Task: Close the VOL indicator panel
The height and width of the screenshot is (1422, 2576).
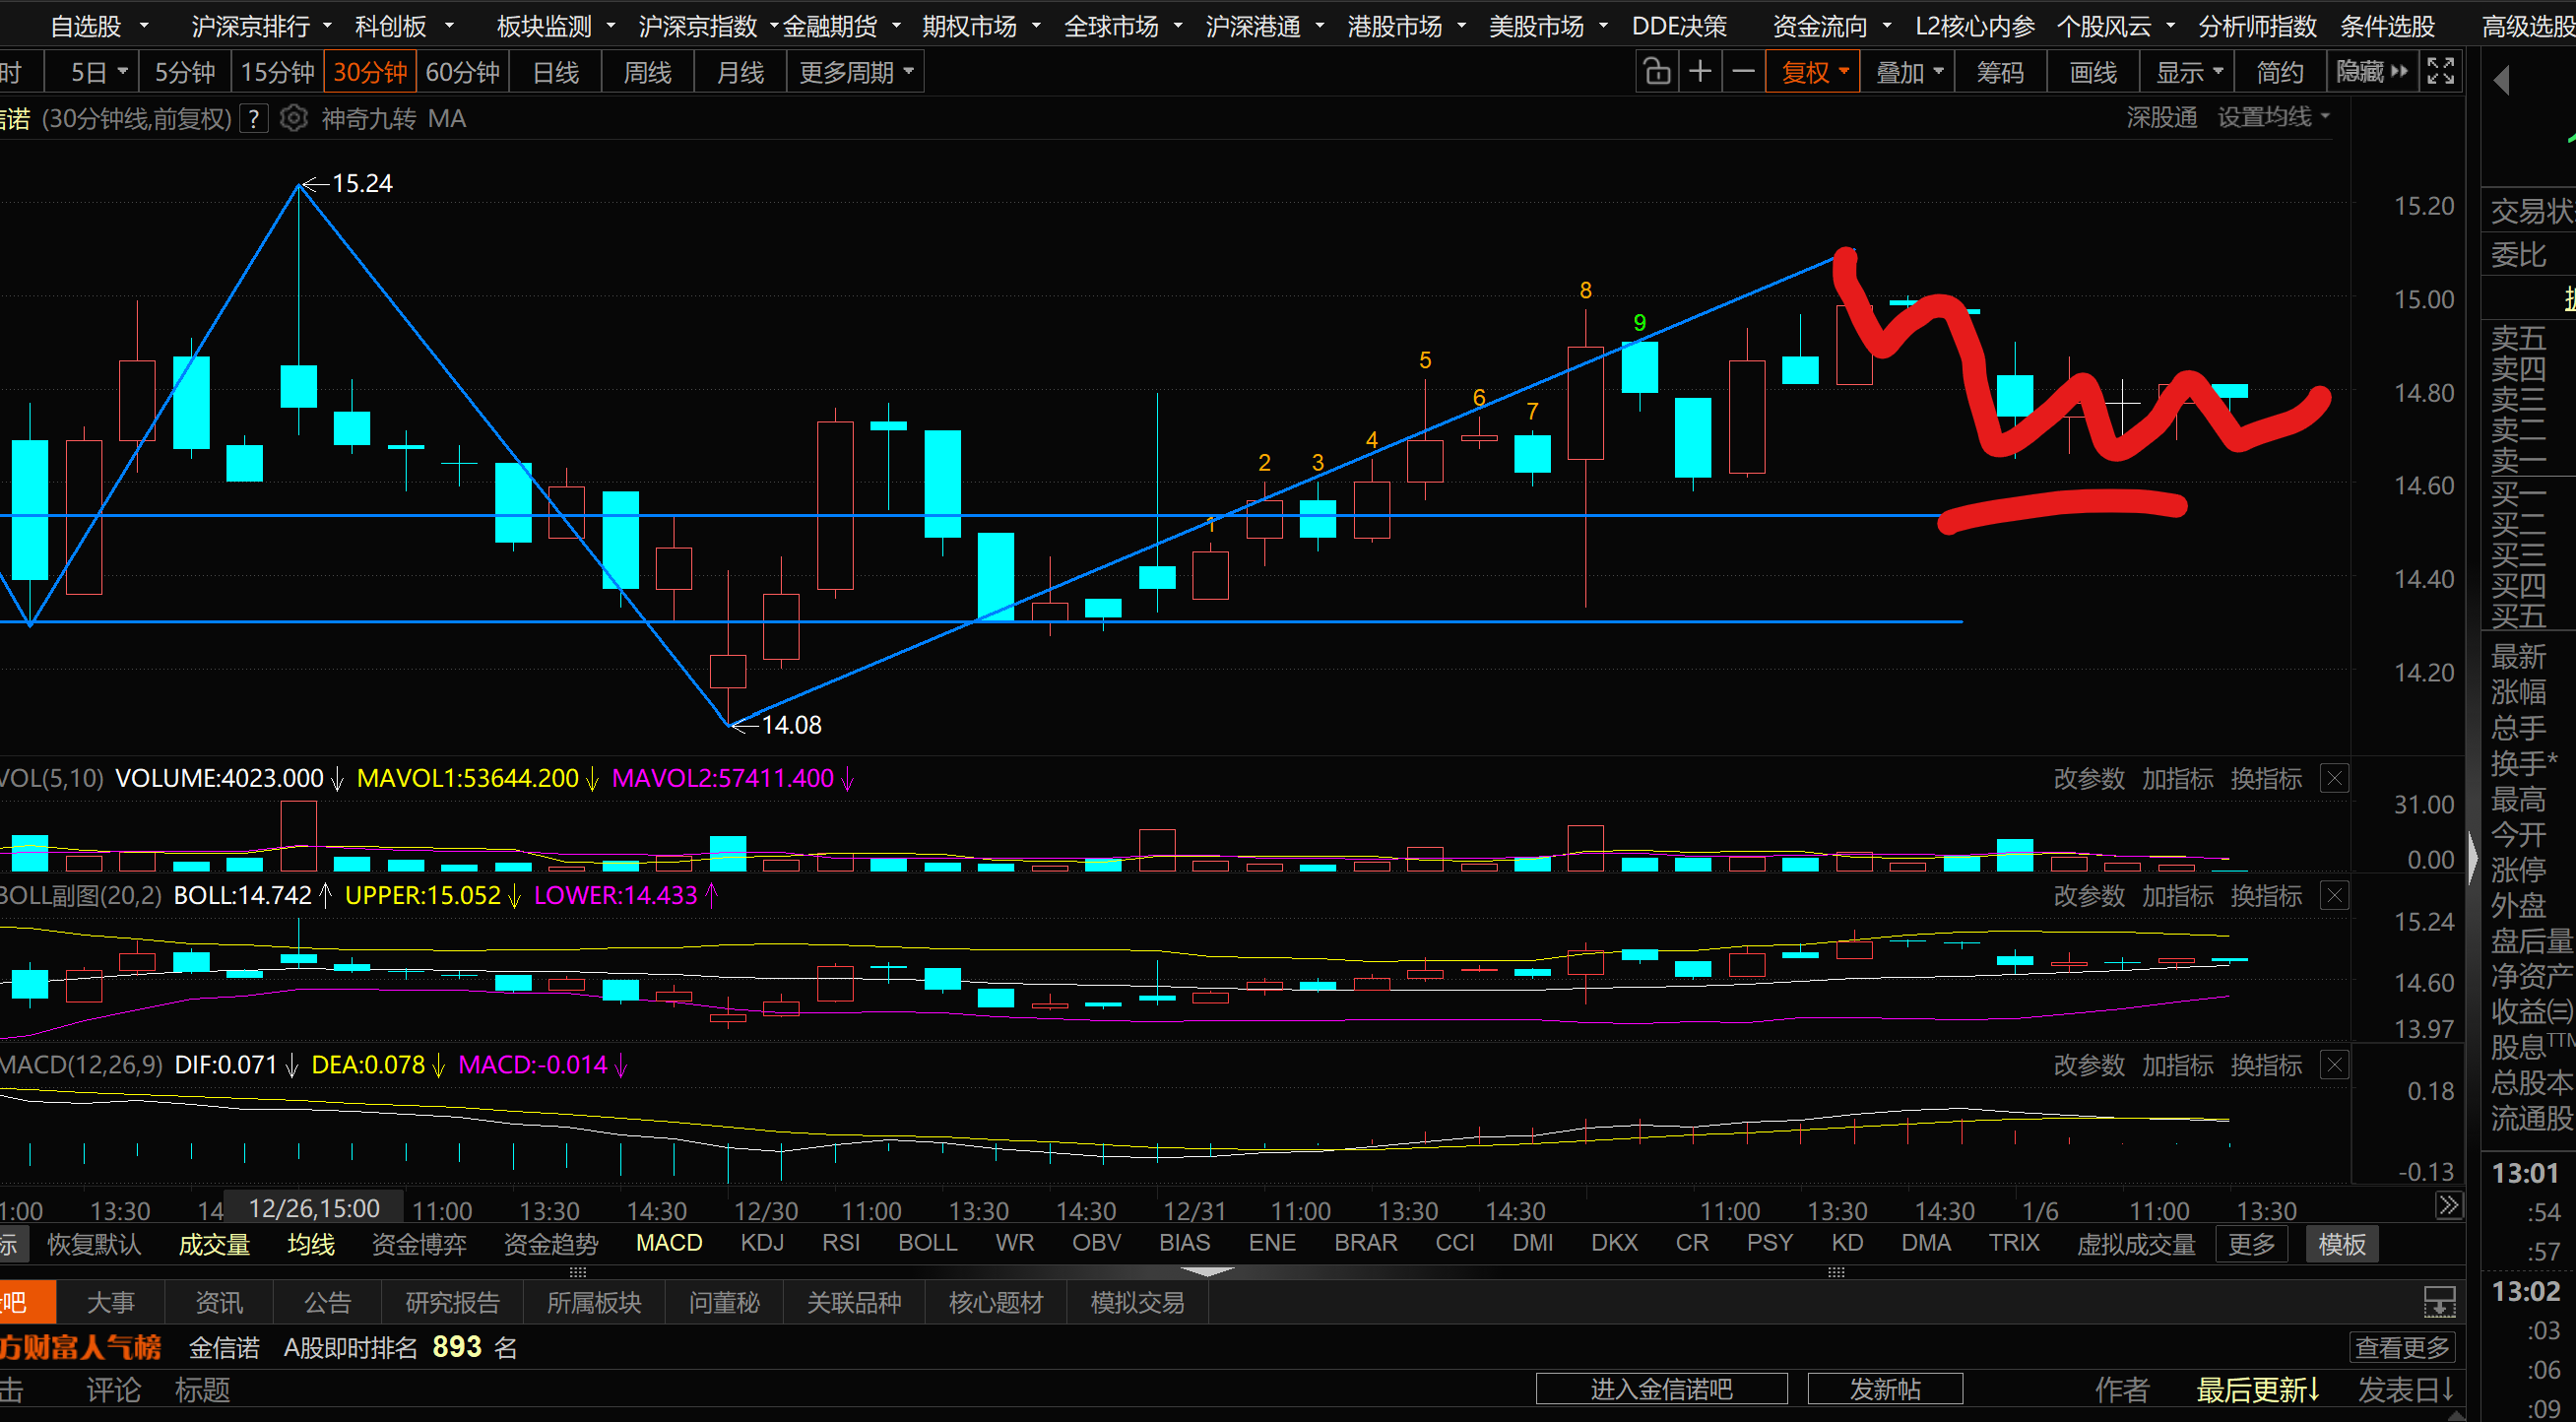Action: click(2334, 778)
